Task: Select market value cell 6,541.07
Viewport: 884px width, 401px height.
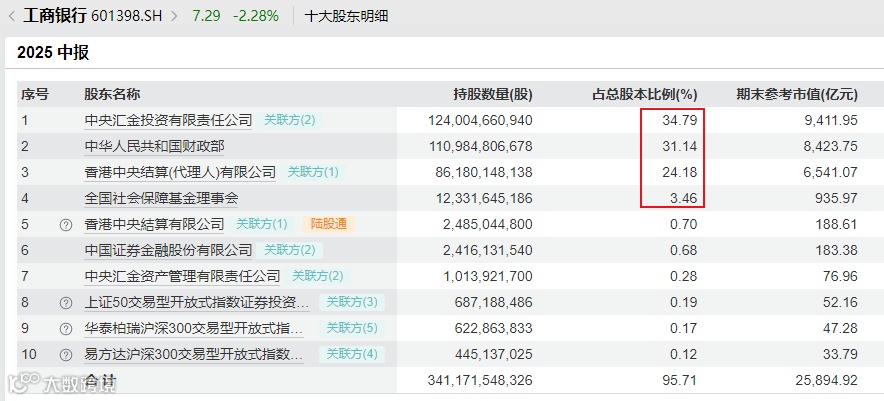Action: pos(832,172)
